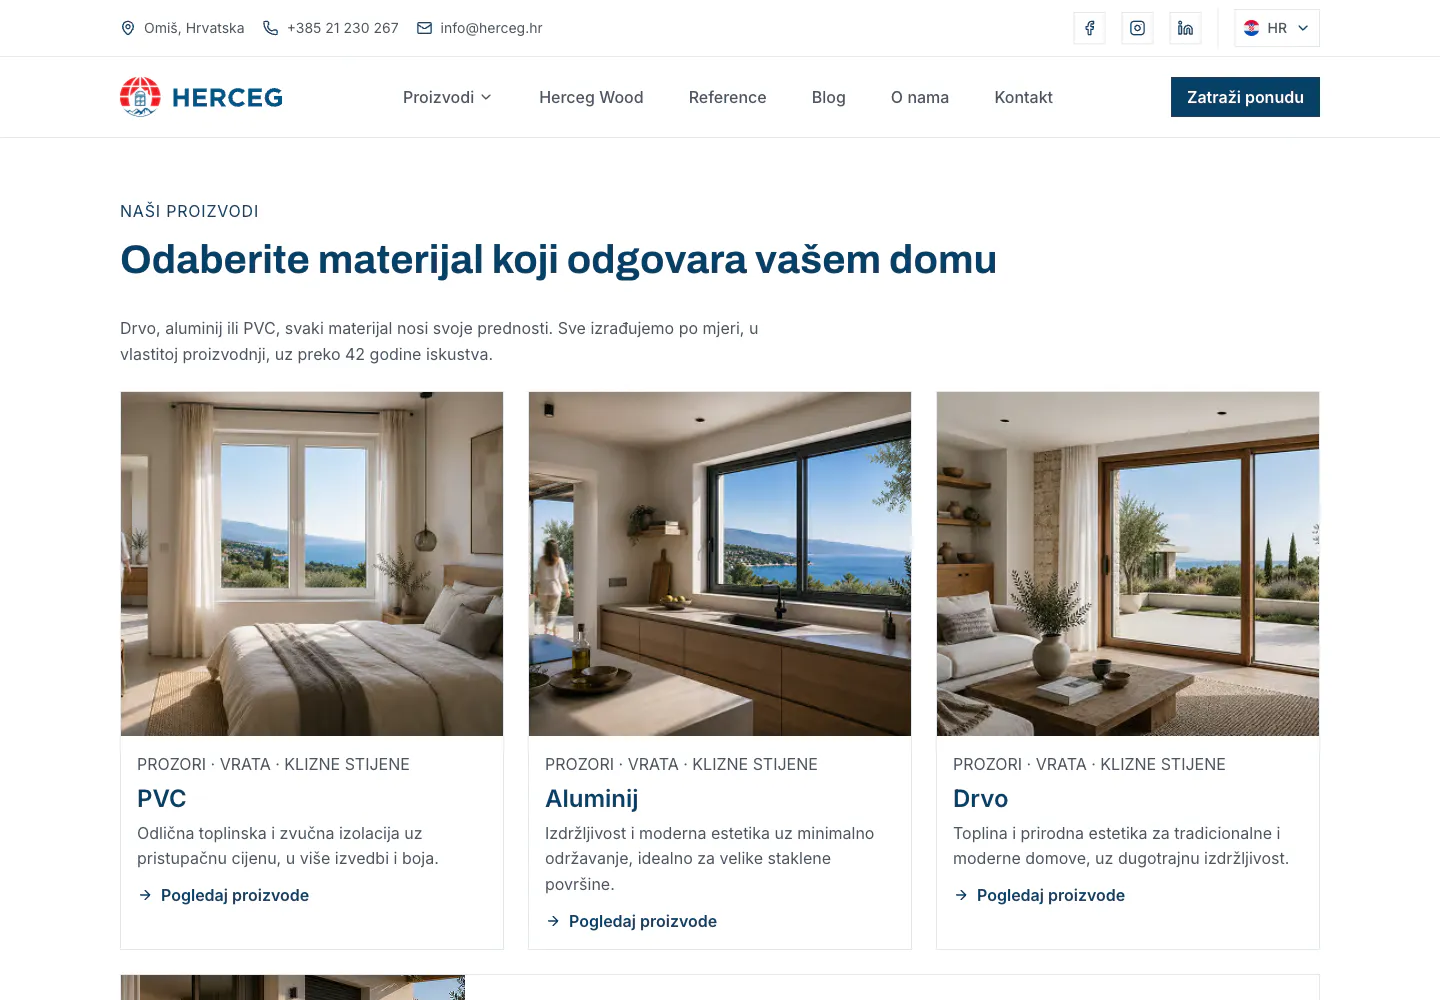Open the LinkedIn social icon

tap(1185, 28)
